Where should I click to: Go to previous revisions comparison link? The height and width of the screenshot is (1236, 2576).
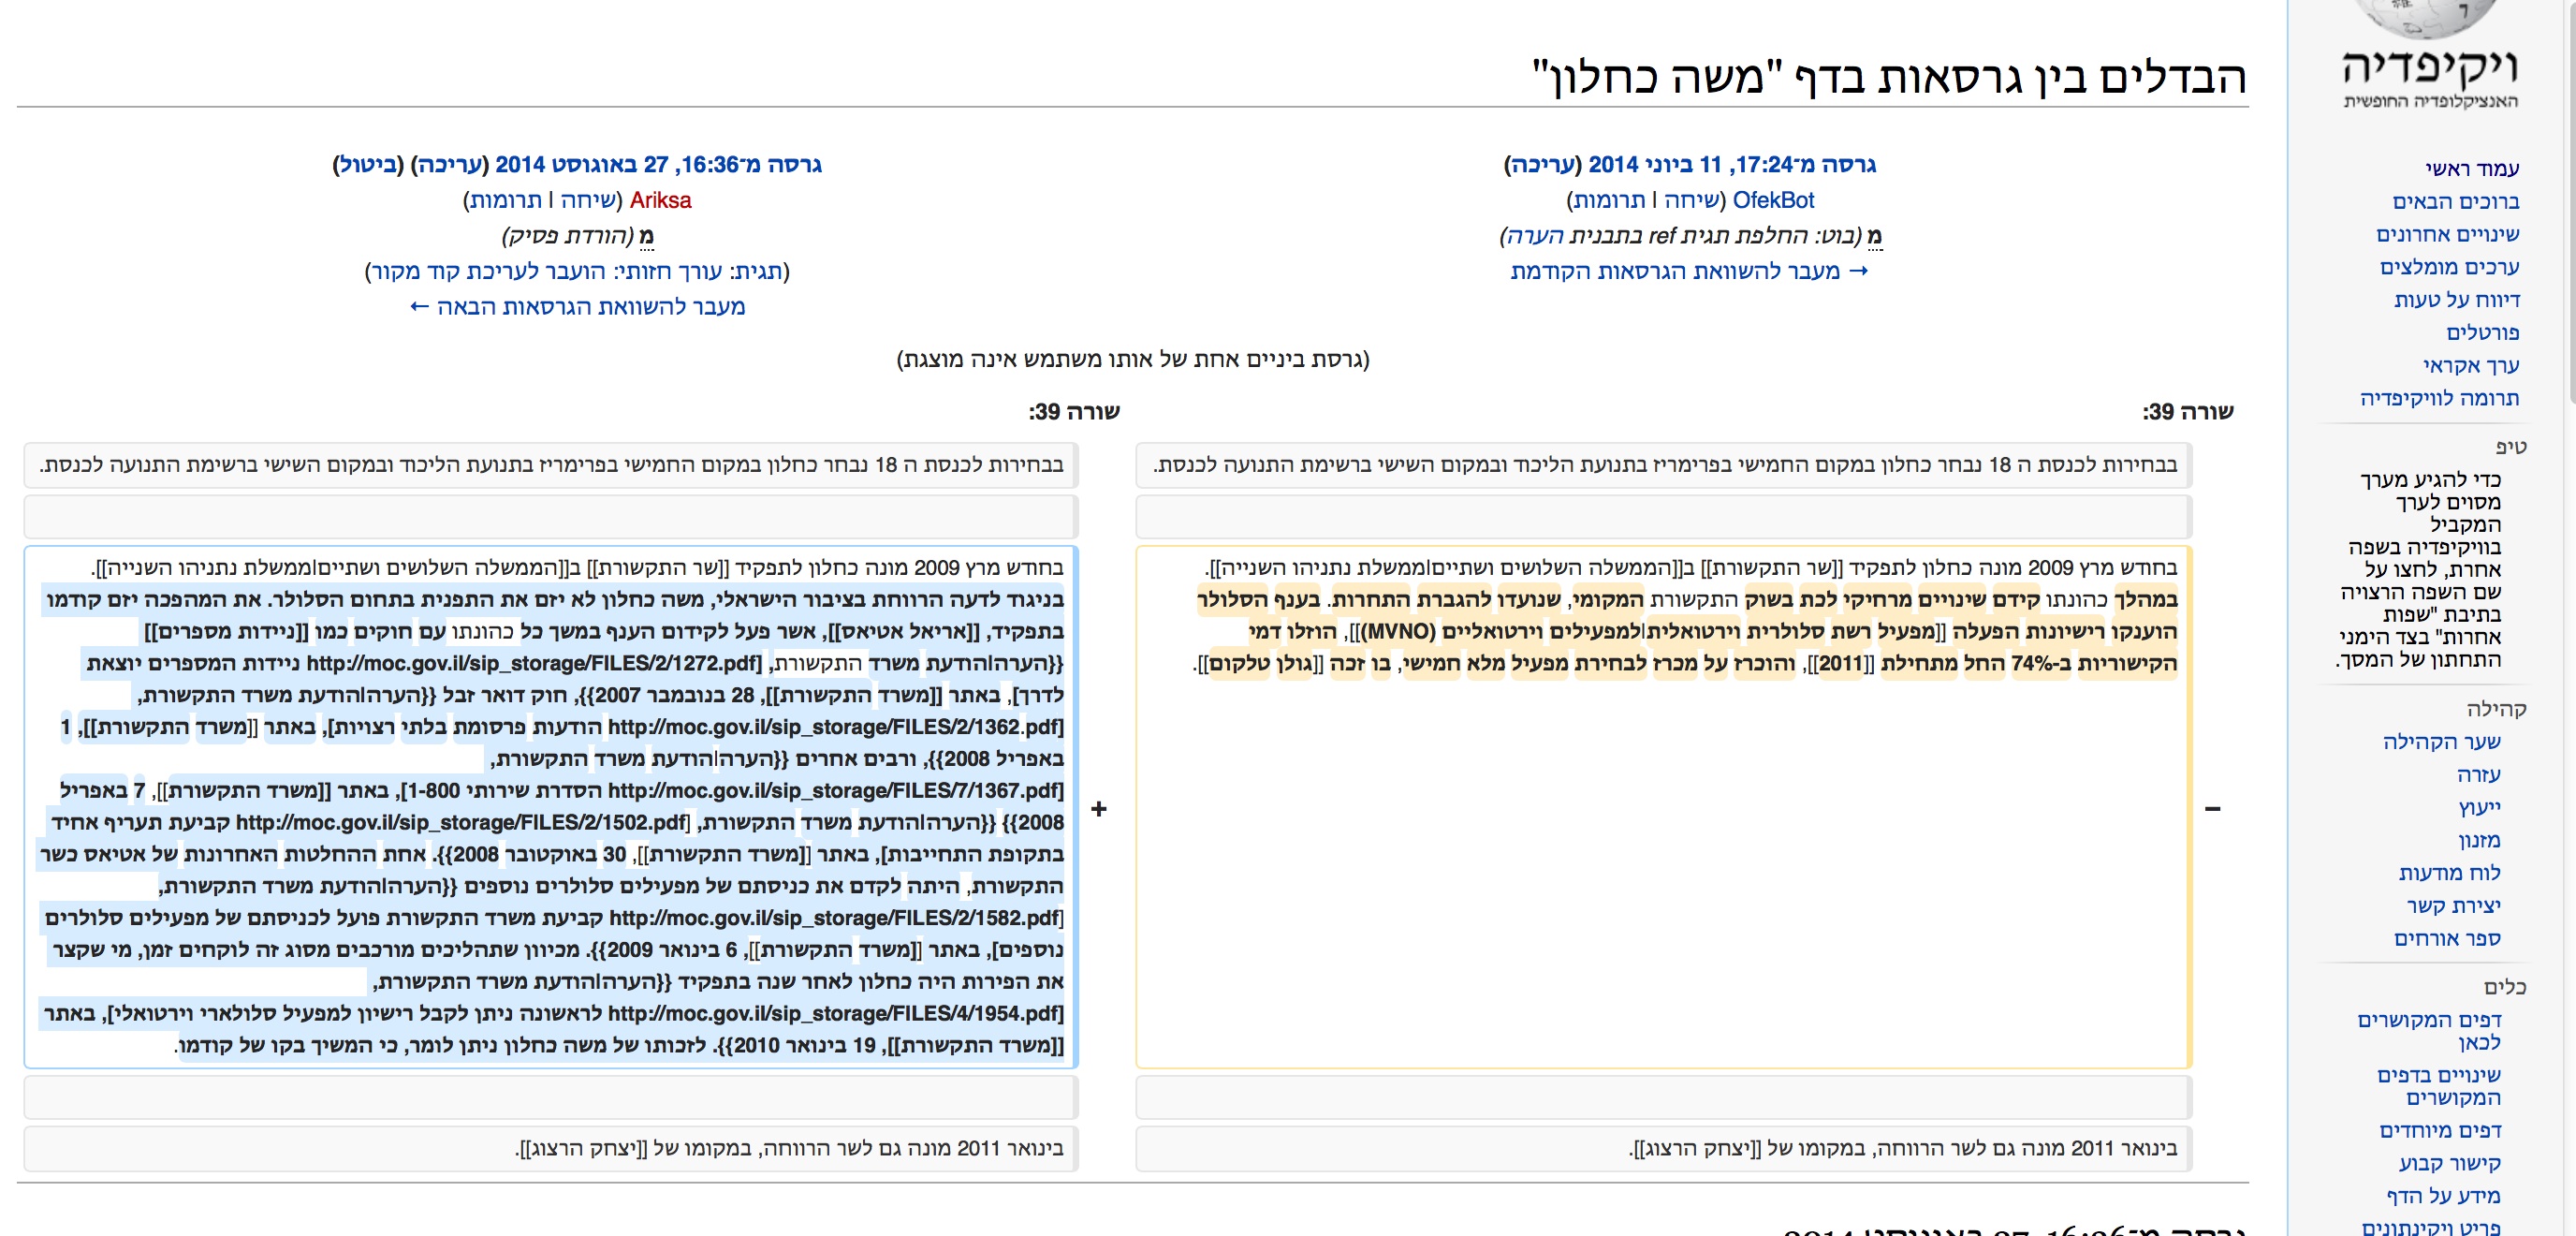[1689, 271]
